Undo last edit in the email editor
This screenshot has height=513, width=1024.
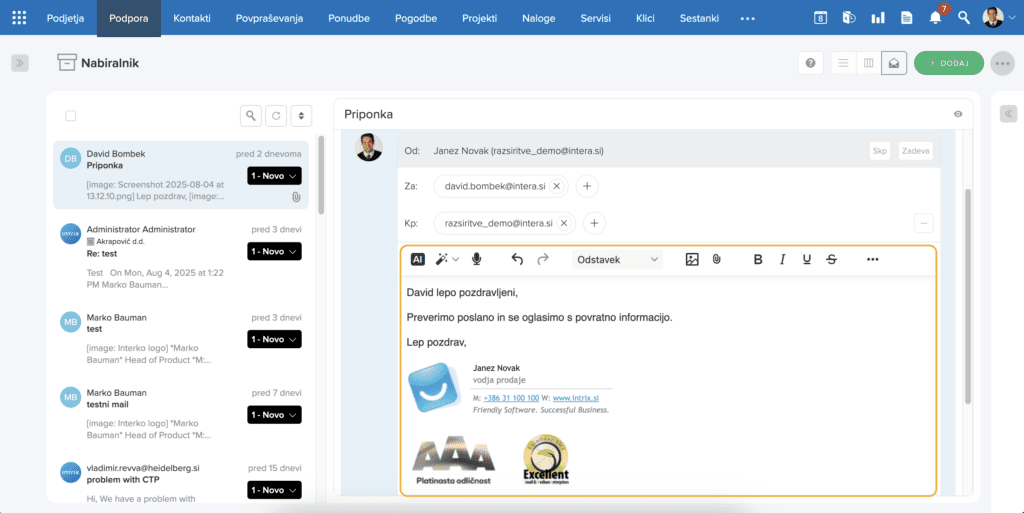pyautogui.click(x=517, y=259)
